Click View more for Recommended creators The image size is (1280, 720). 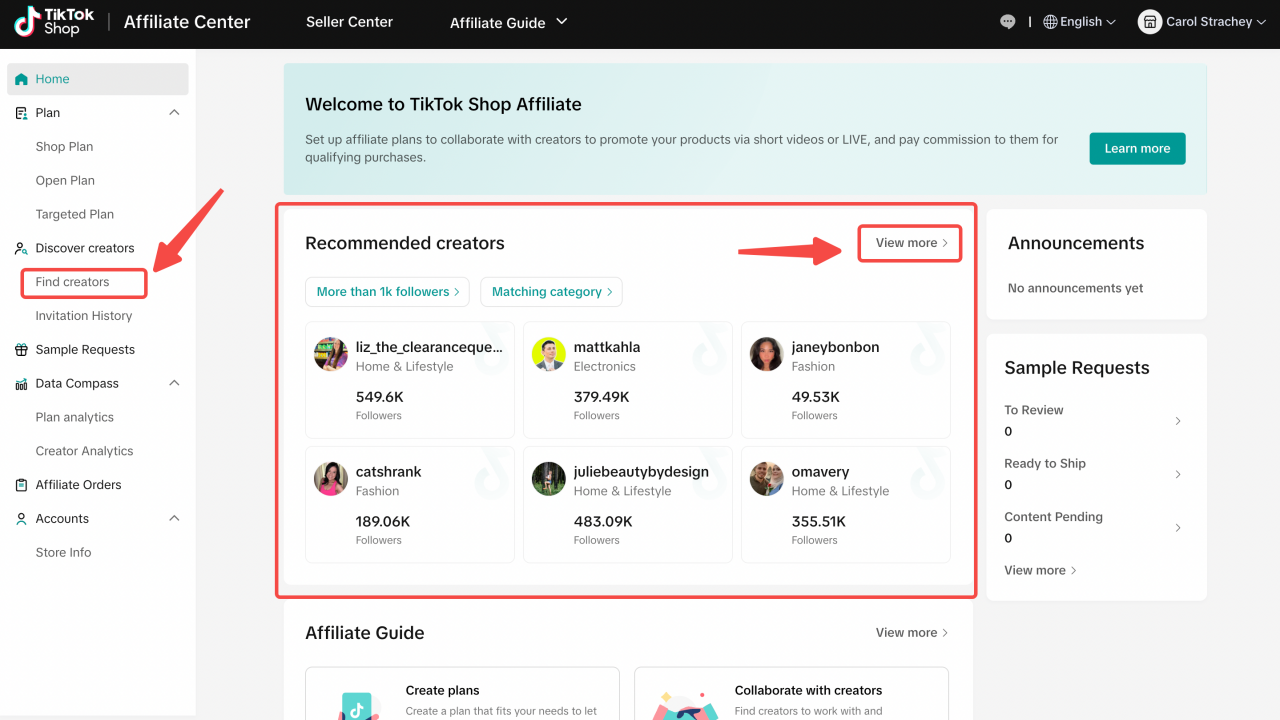(x=911, y=243)
